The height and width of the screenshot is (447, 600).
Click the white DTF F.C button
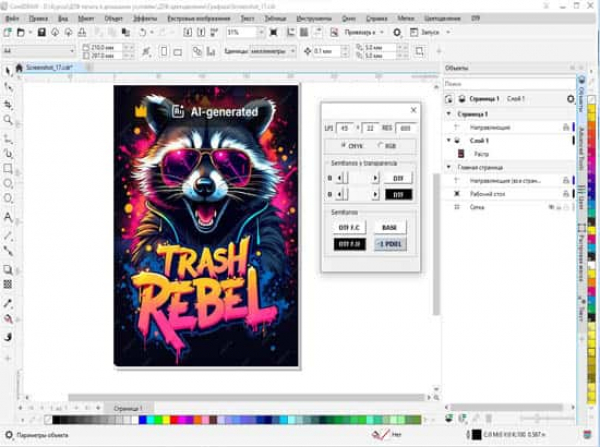pos(349,227)
